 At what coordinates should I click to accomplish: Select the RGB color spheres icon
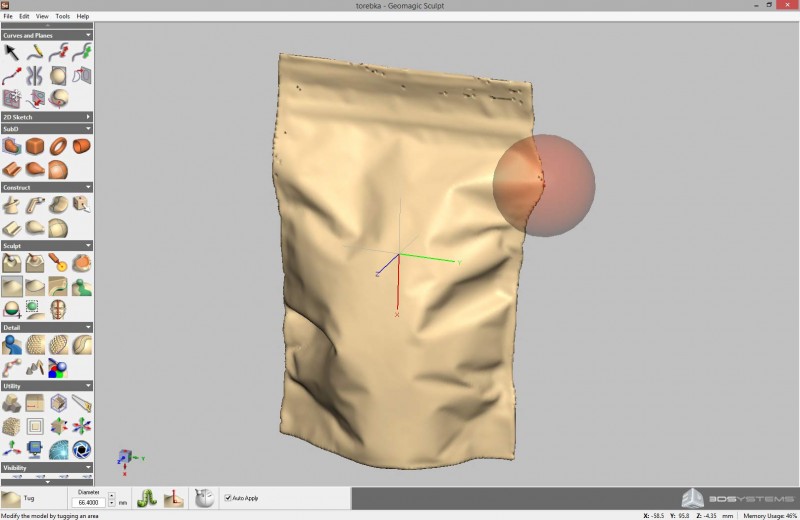point(58,368)
